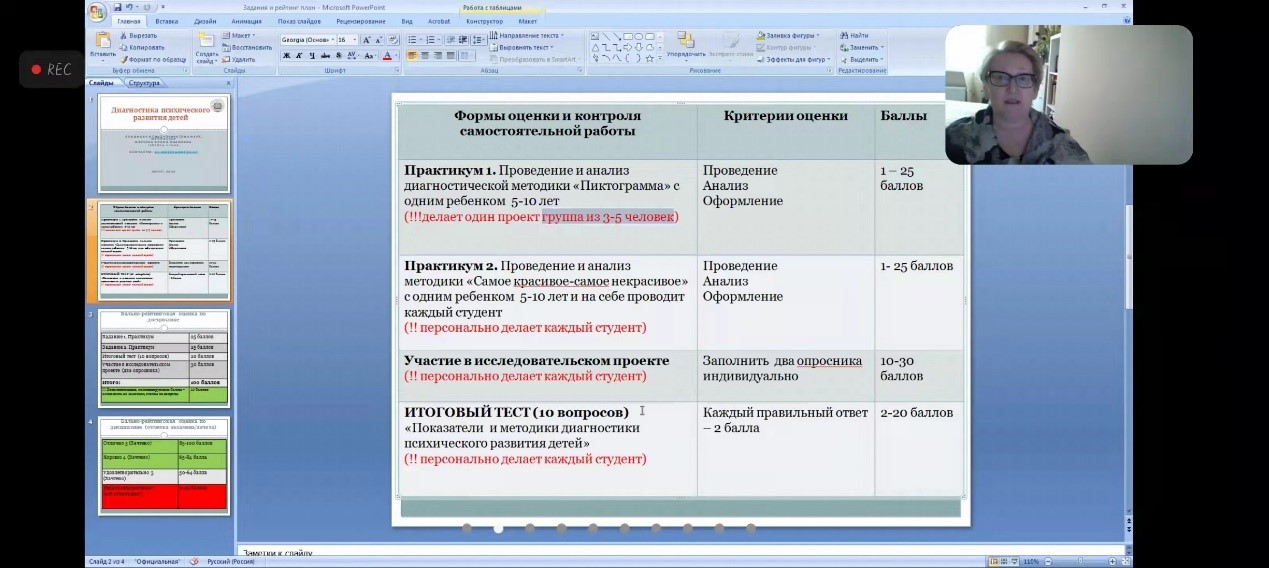This screenshot has width=1269, height=568.
Task: Toggle italic К formatting
Action: (x=299, y=56)
